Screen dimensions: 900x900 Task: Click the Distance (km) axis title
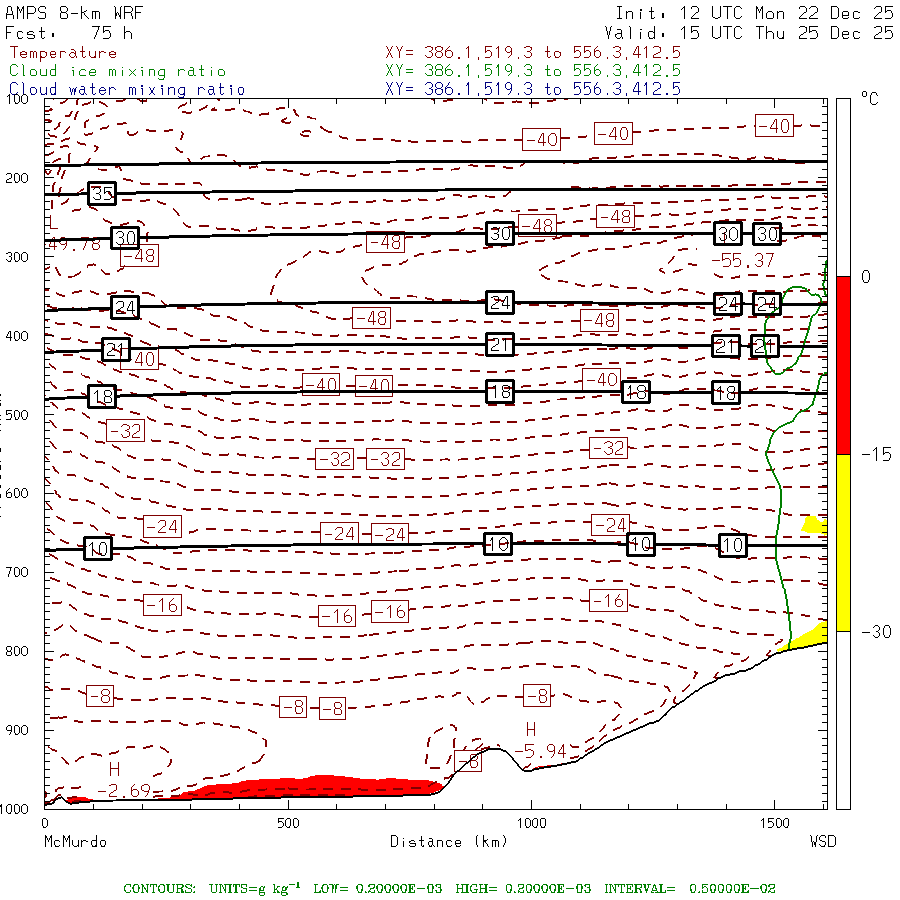(x=448, y=841)
